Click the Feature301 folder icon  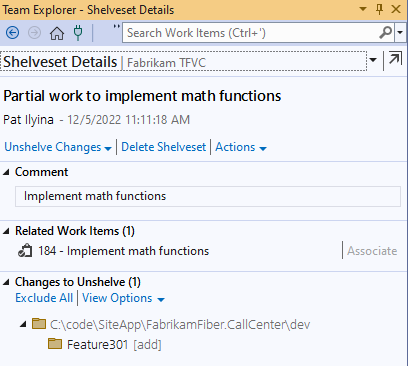(x=55, y=344)
